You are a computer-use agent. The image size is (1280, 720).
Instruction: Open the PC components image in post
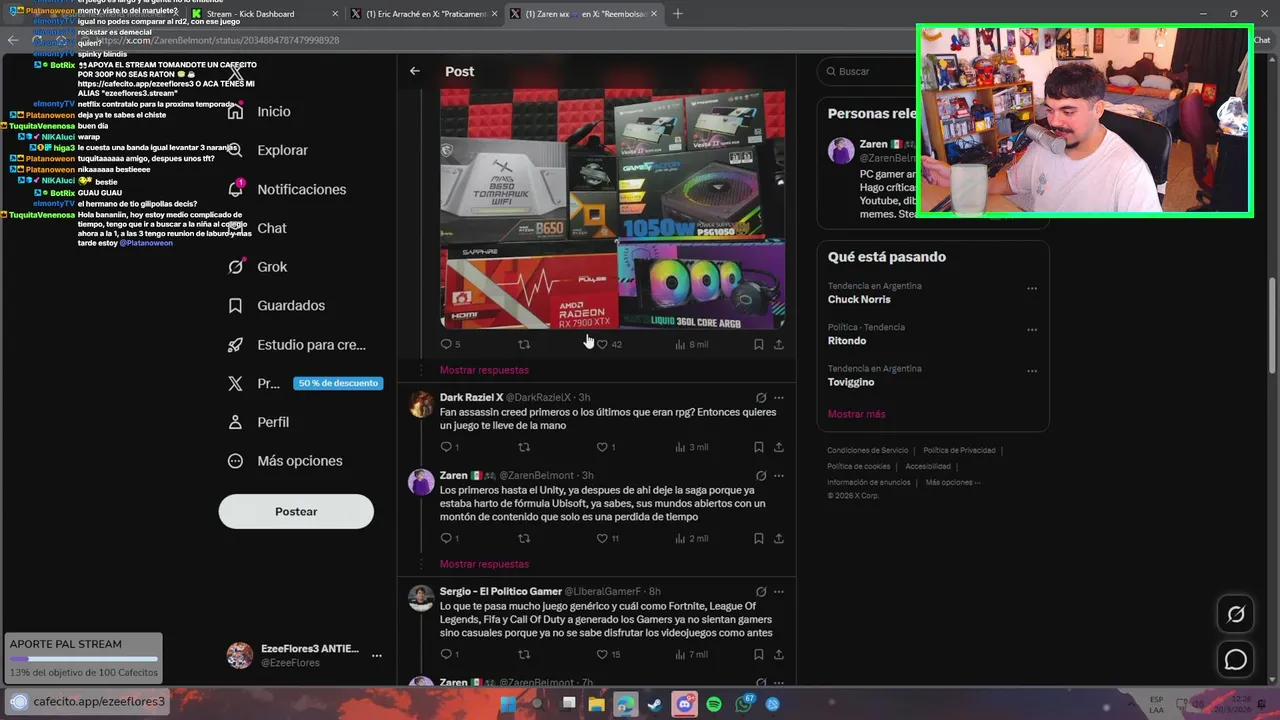point(612,208)
